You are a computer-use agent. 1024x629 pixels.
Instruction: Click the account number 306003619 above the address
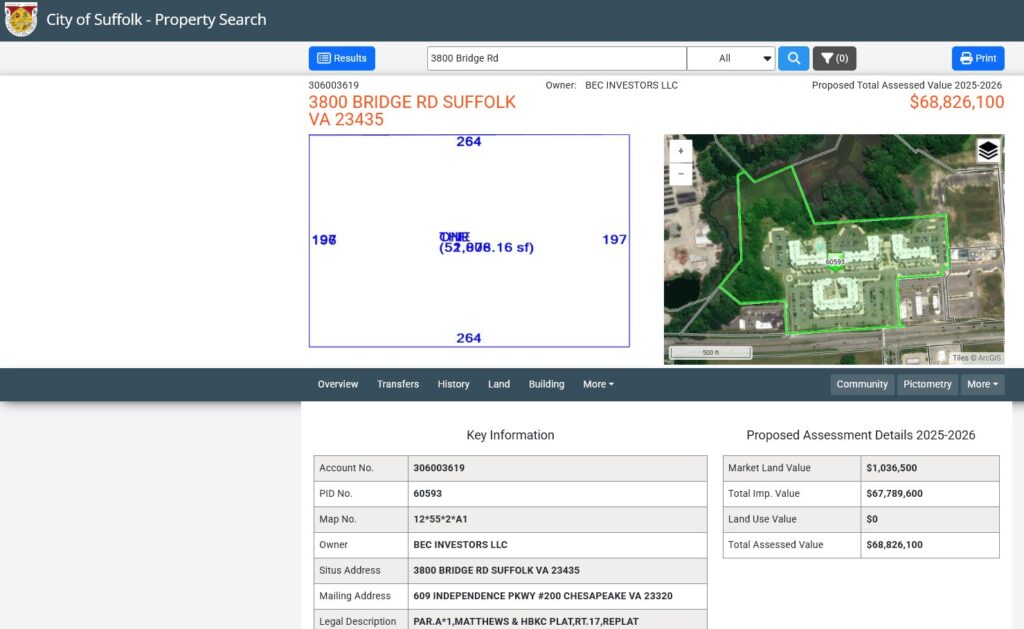pyautogui.click(x=334, y=85)
